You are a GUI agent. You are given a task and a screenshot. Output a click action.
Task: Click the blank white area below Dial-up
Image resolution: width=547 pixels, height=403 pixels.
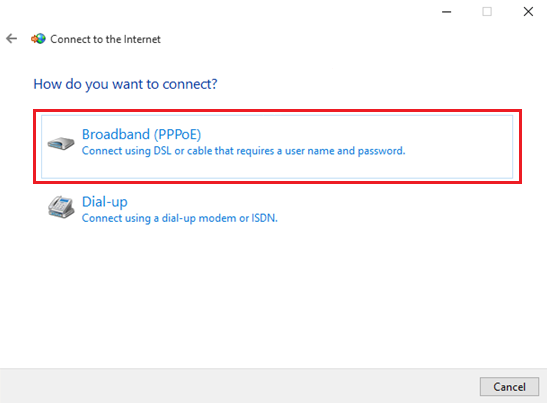pos(274,297)
